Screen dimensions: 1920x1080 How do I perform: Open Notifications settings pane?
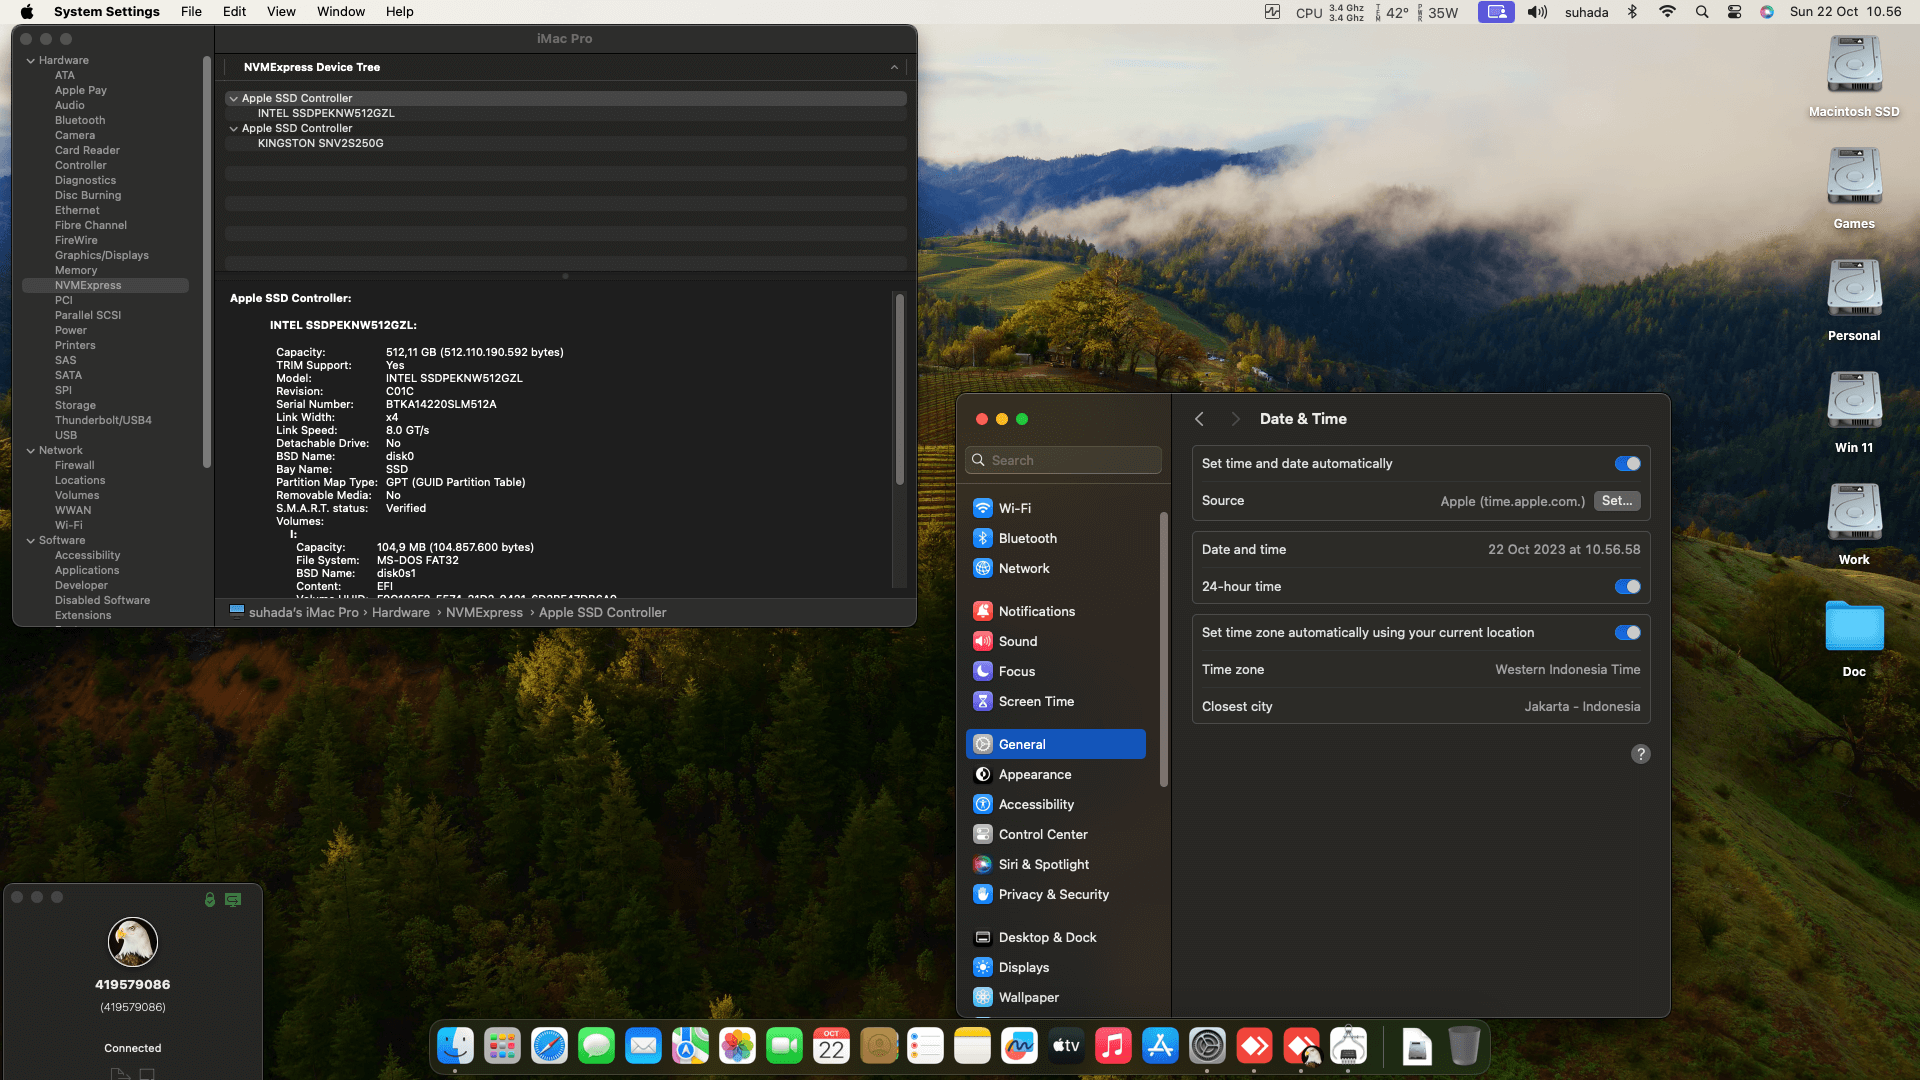pos(1036,611)
